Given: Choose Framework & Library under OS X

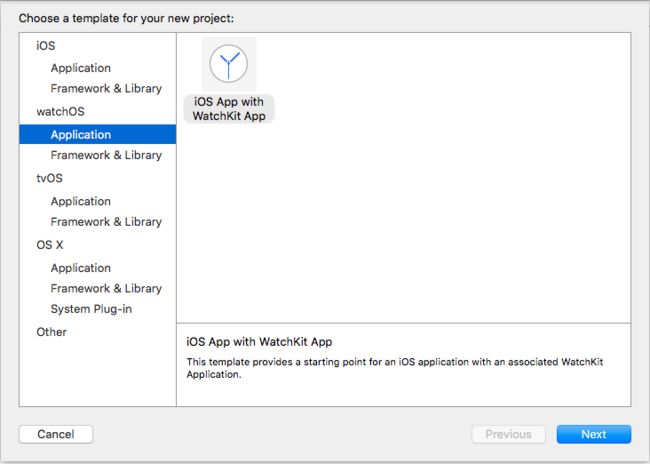Looking at the screenshot, I should point(106,289).
